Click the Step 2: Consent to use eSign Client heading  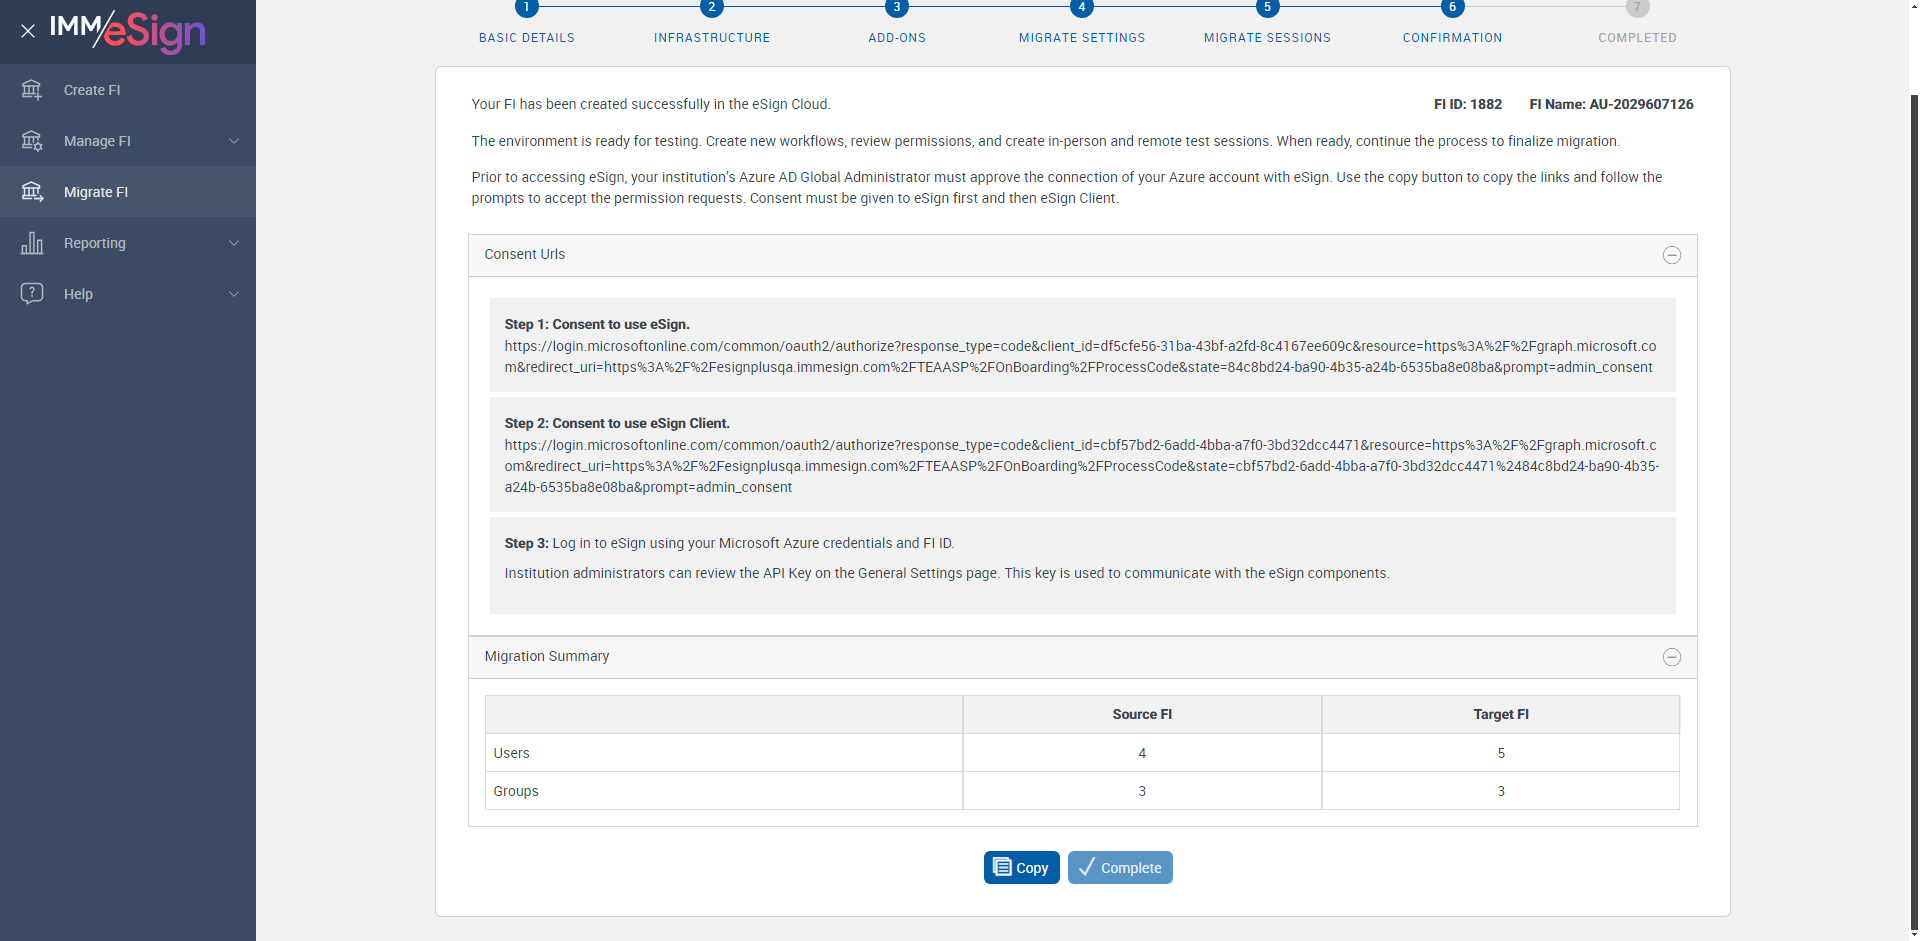coord(617,423)
